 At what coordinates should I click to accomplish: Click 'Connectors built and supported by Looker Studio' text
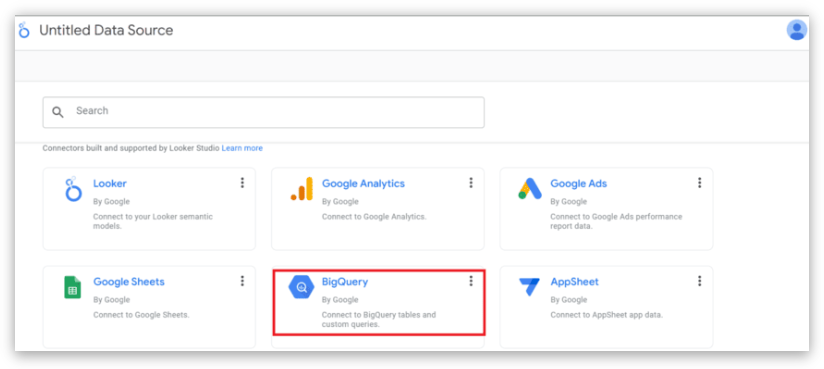[x=131, y=148]
